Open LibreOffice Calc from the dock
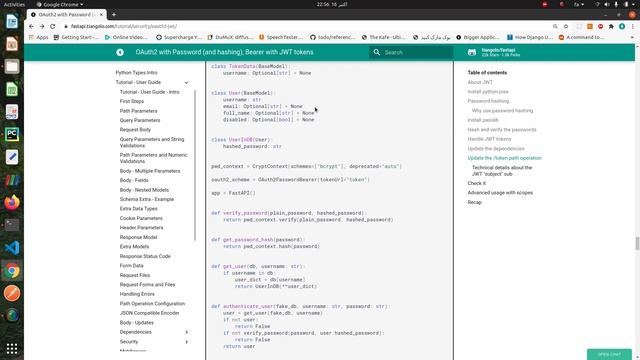 tap(12, 89)
